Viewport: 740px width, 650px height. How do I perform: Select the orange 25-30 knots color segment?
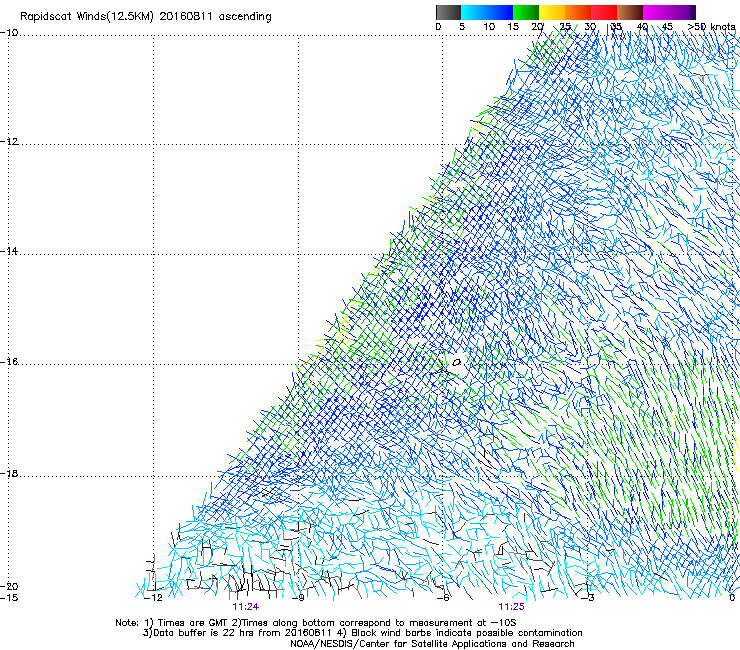click(578, 12)
